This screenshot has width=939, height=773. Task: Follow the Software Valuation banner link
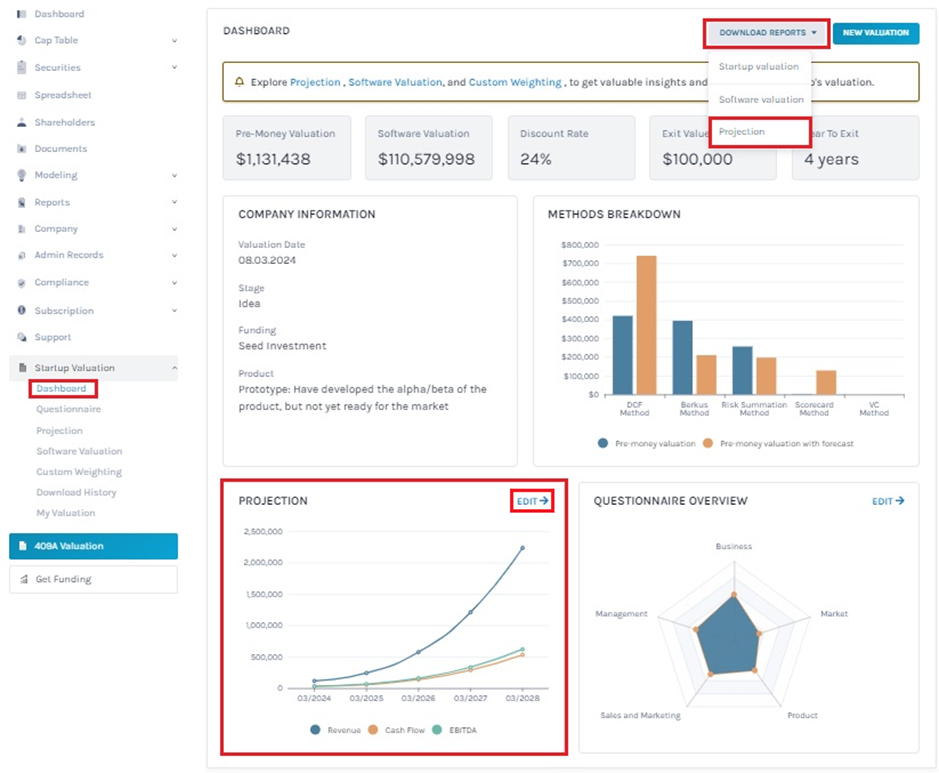[395, 82]
